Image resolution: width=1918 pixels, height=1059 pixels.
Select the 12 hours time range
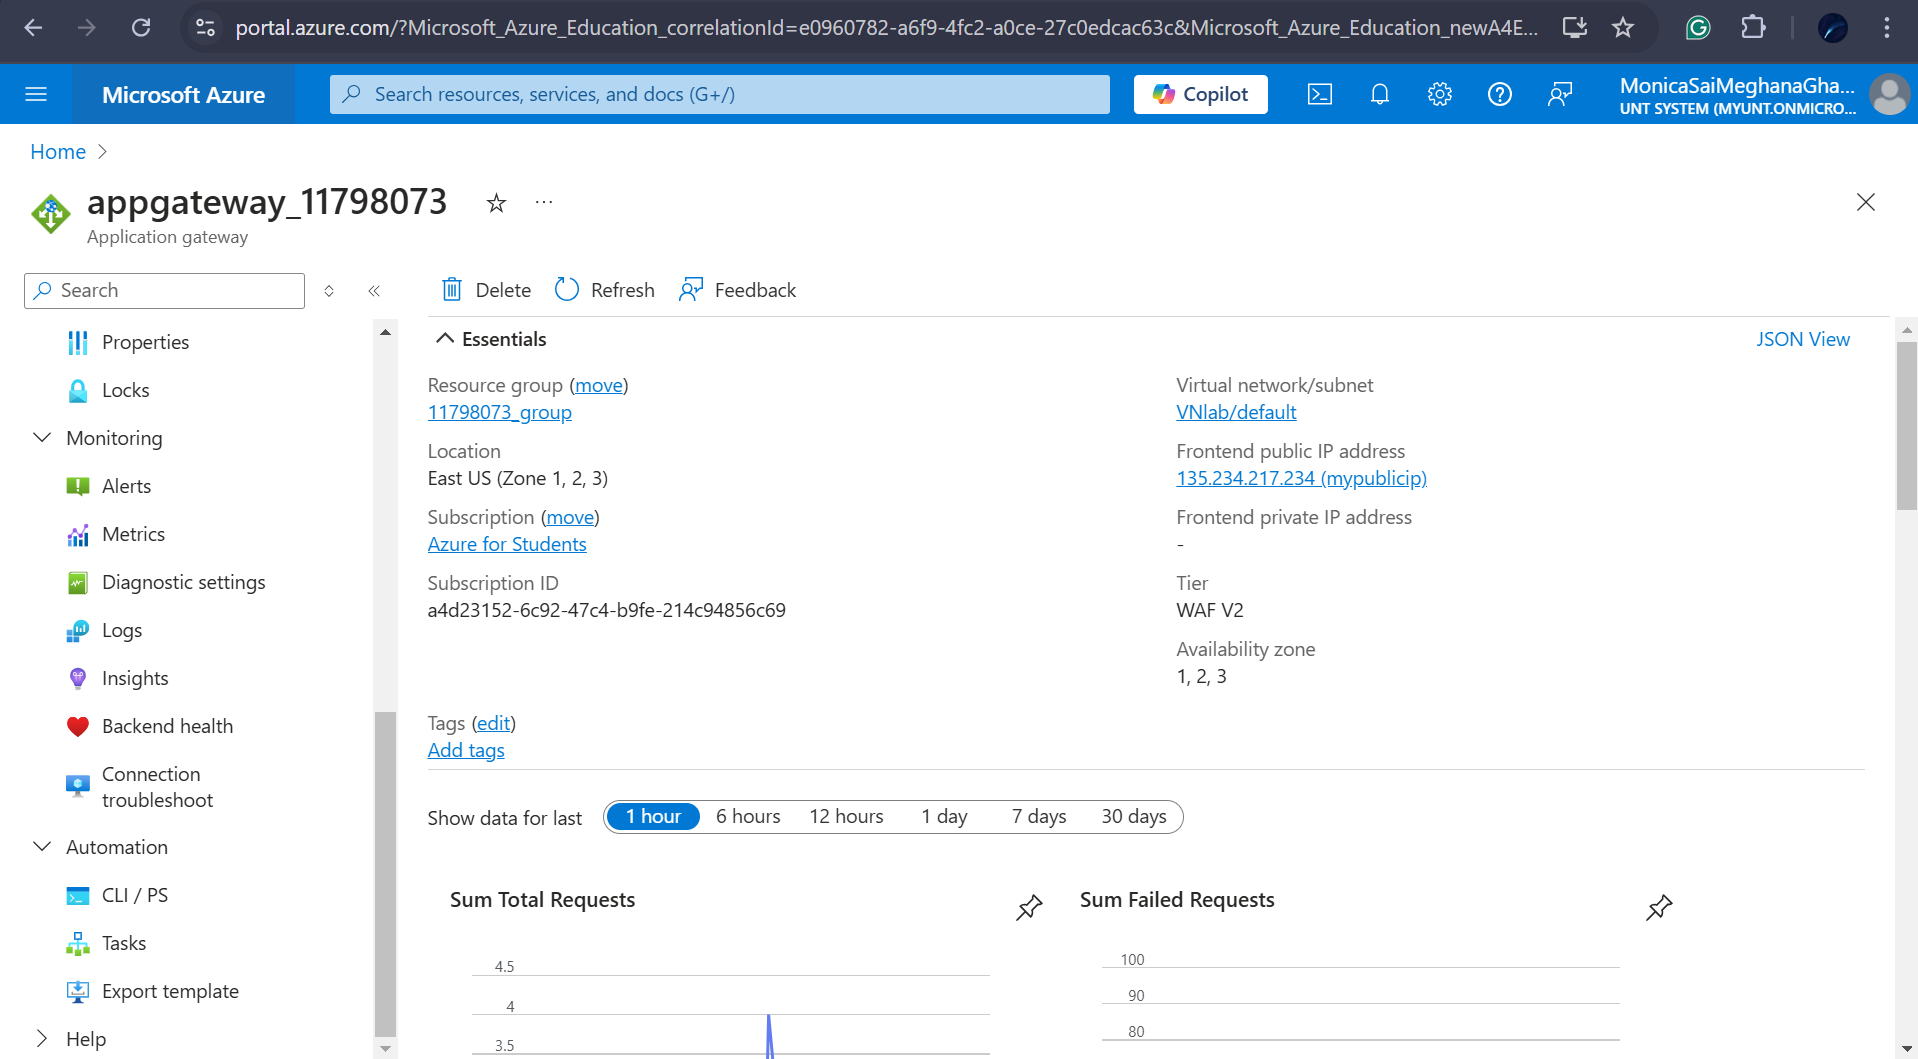pyautogui.click(x=846, y=816)
